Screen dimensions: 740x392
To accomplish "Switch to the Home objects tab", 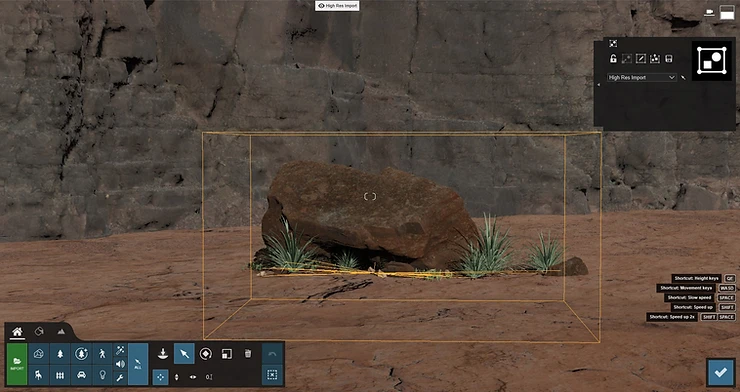I will (17, 332).
